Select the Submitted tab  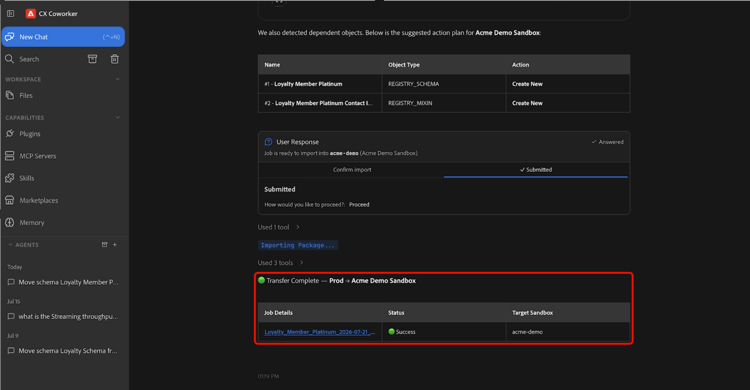[x=536, y=170]
